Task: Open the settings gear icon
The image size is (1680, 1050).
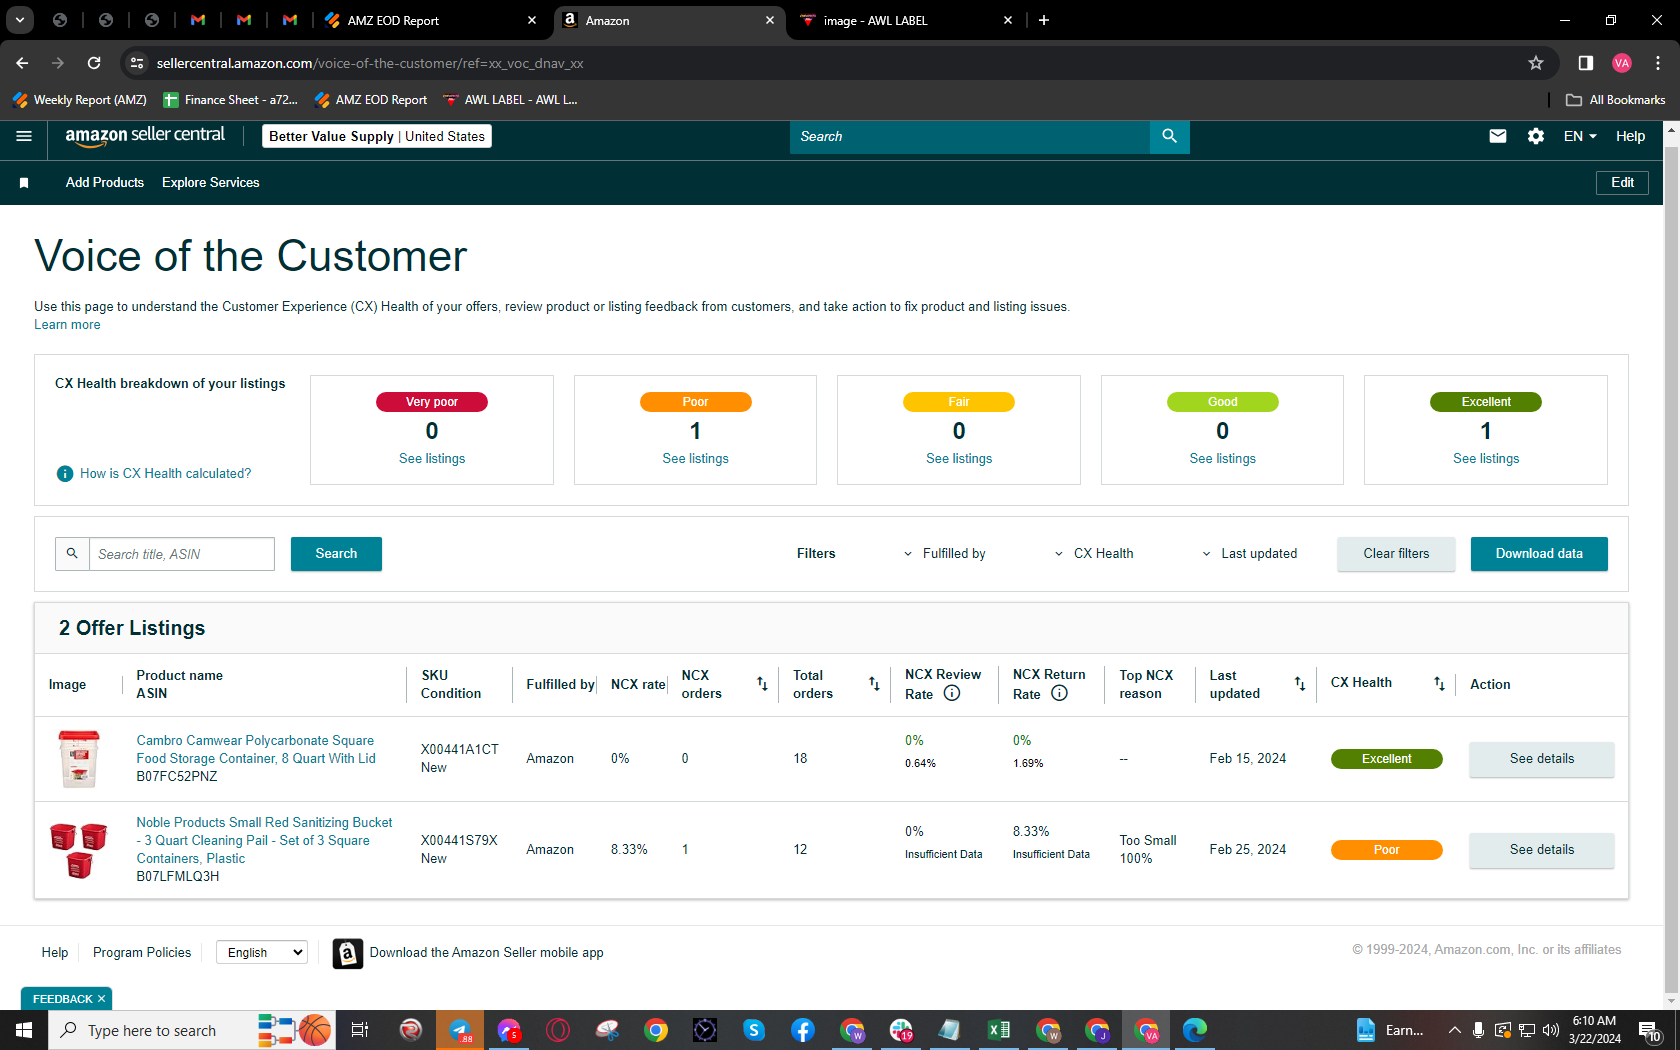Action: pyautogui.click(x=1536, y=136)
